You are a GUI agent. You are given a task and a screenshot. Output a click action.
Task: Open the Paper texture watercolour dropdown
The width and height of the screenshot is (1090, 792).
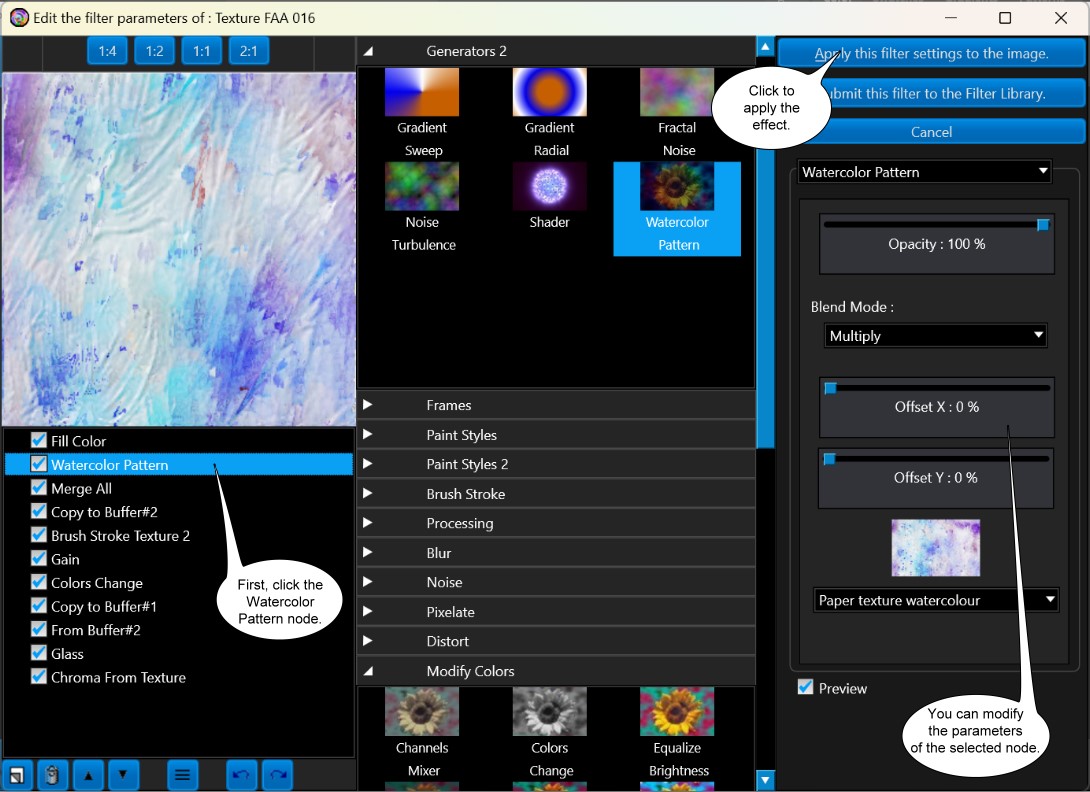coord(936,601)
